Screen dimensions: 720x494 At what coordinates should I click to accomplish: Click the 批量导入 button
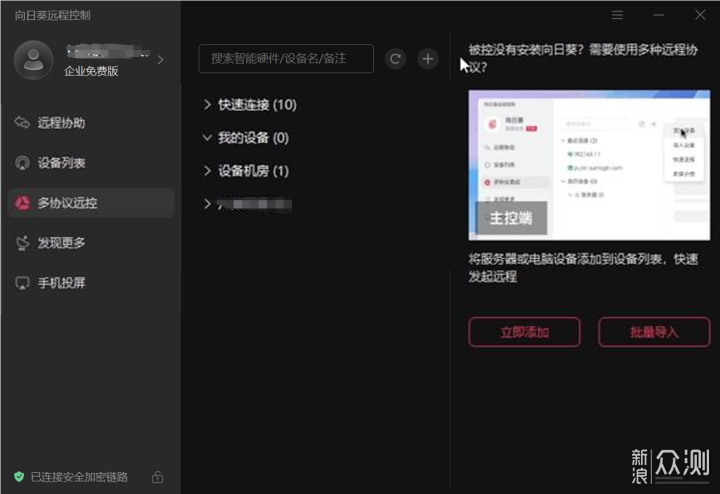click(654, 332)
